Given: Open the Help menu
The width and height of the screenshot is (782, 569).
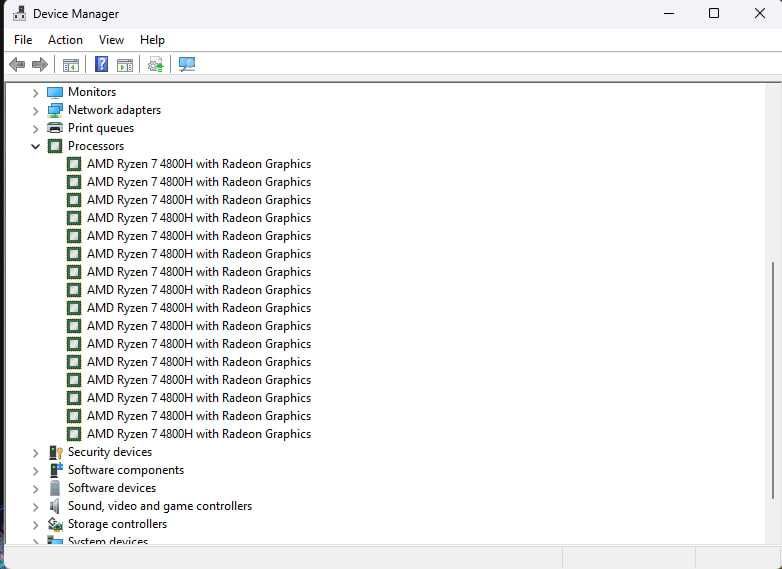Looking at the screenshot, I should click(x=152, y=40).
